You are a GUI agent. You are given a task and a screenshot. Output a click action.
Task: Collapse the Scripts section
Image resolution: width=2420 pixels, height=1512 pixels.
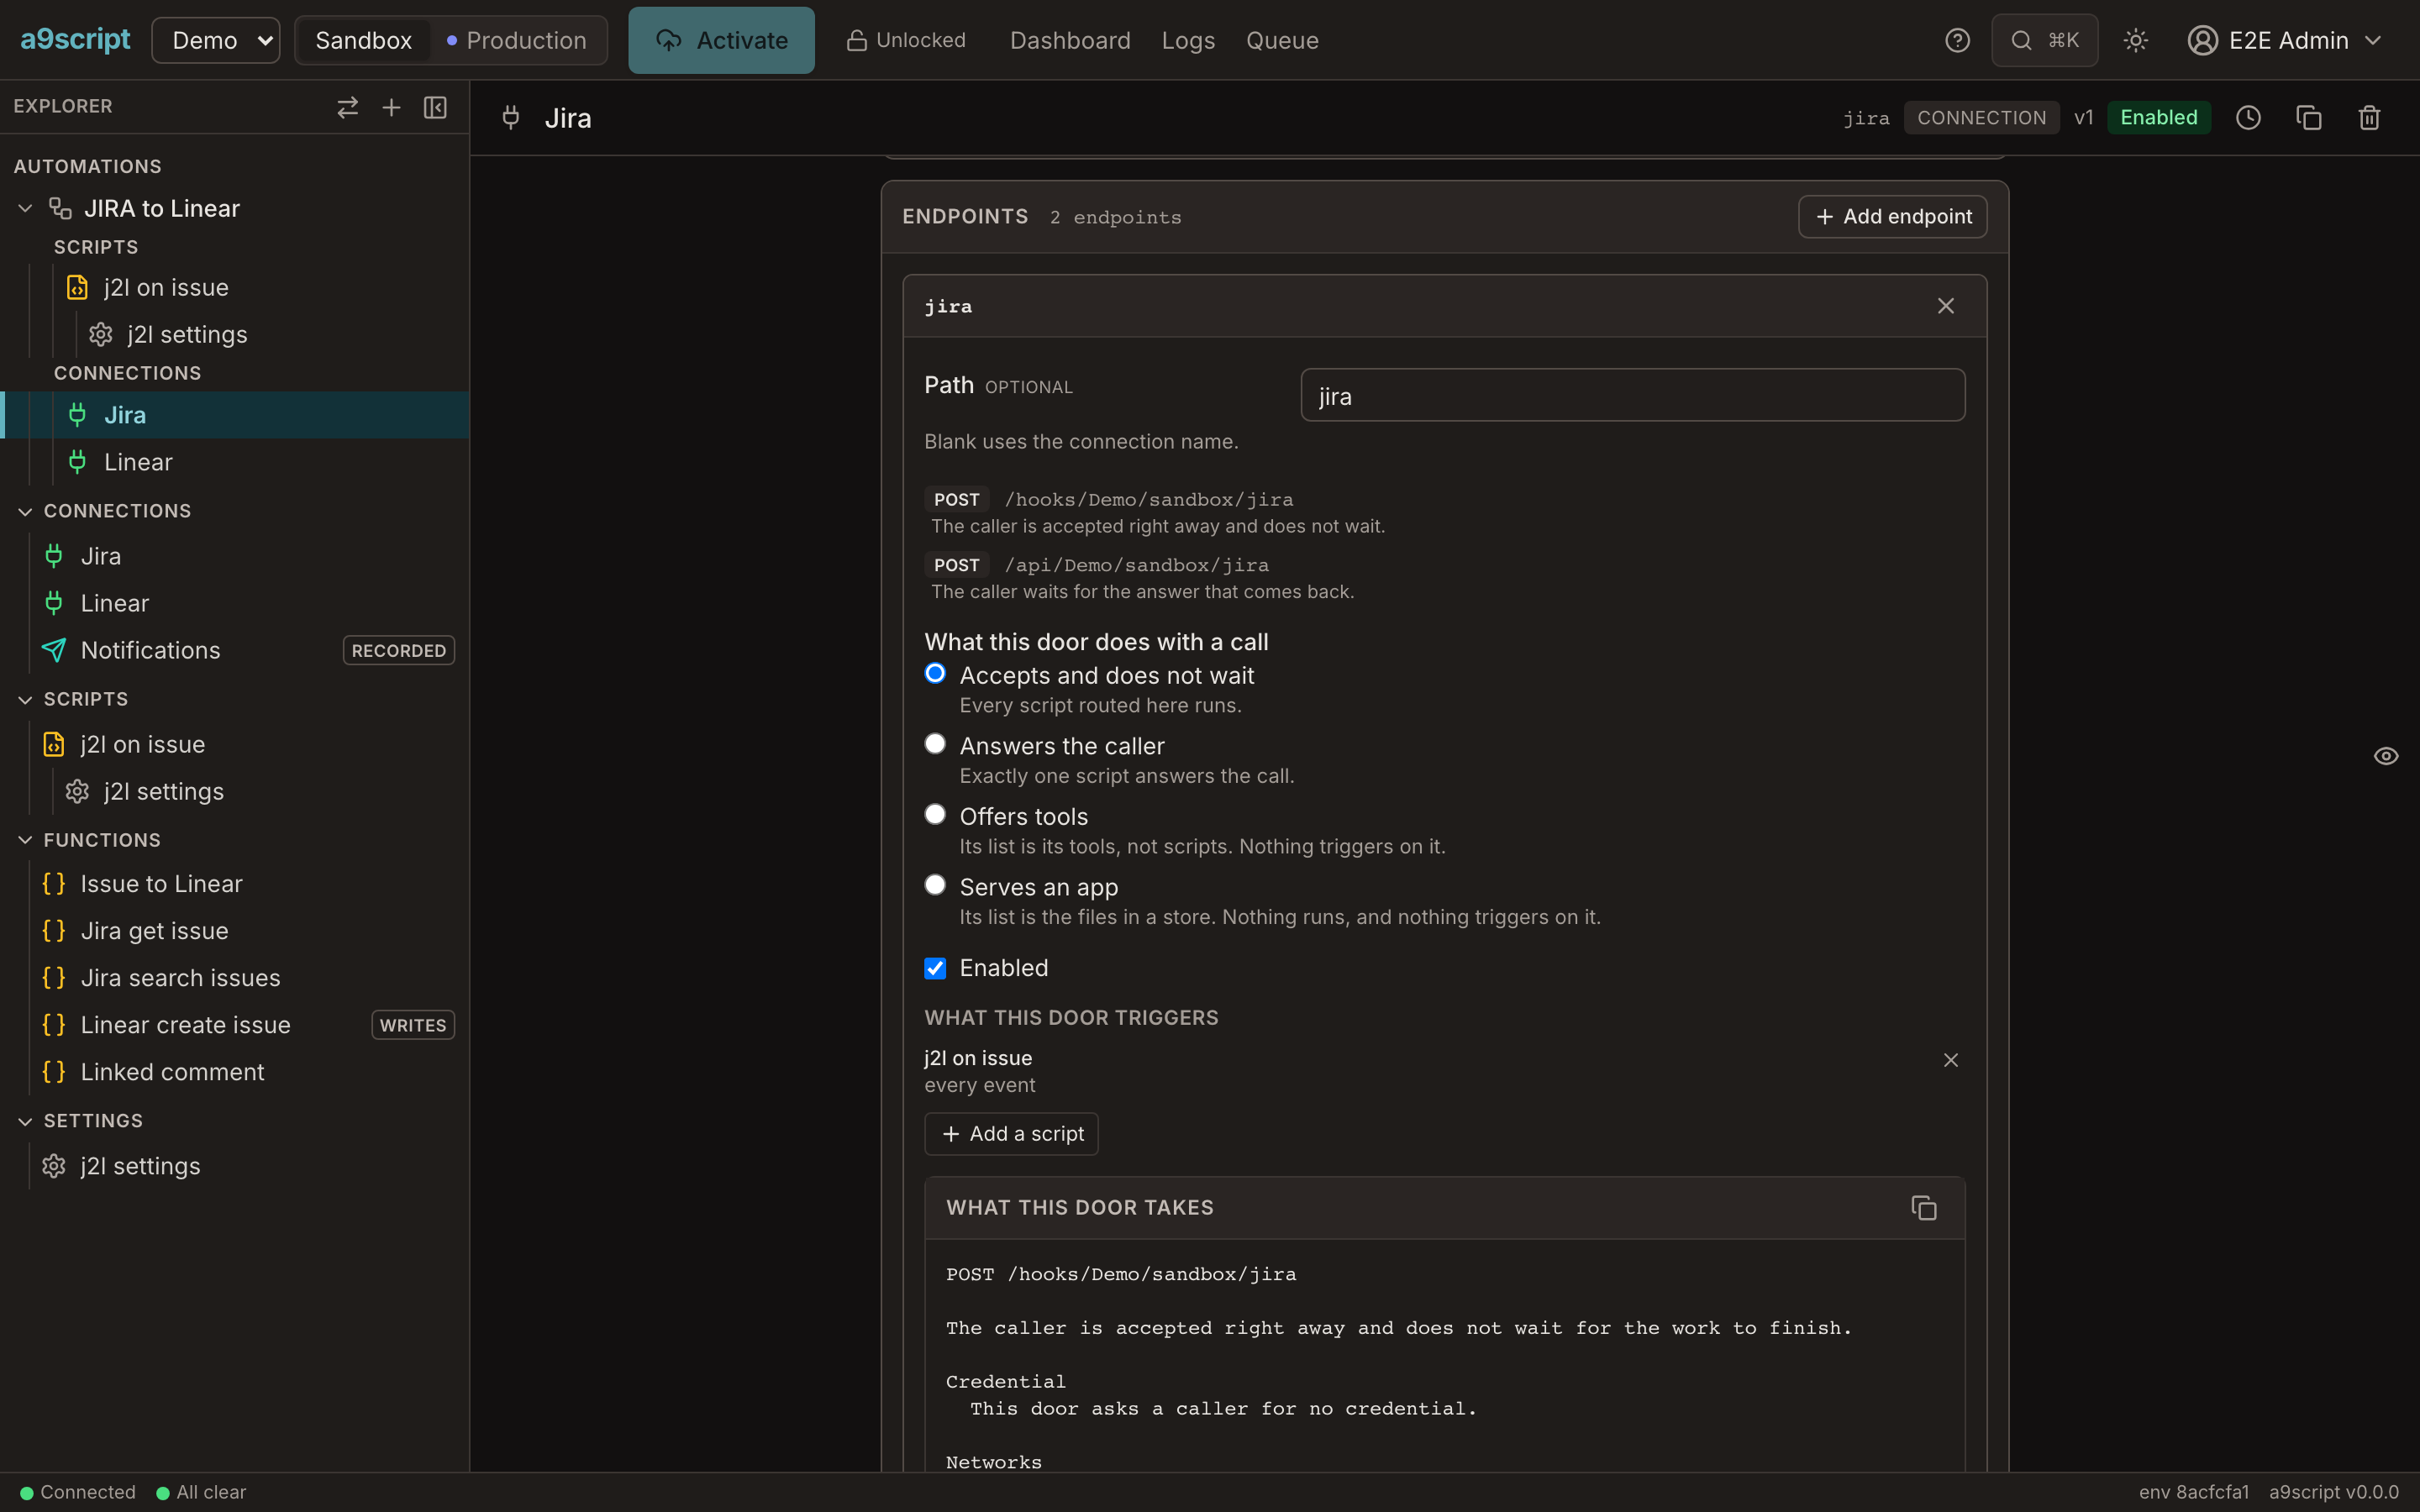26,699
